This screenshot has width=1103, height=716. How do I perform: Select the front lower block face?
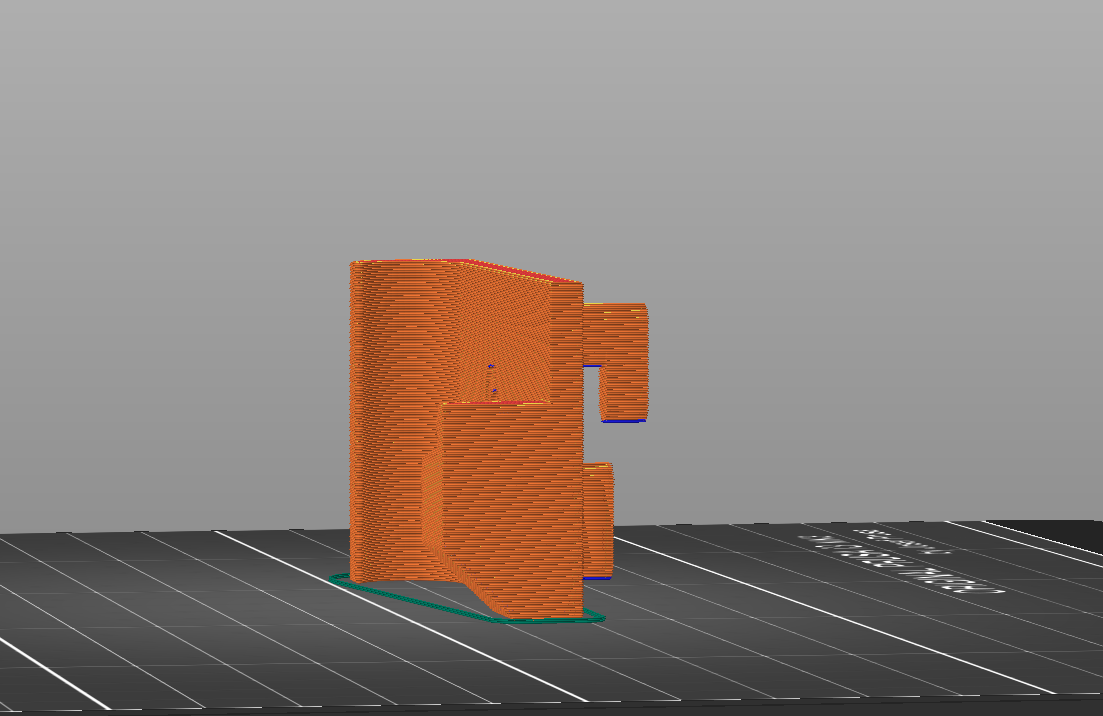click(510, 500)
